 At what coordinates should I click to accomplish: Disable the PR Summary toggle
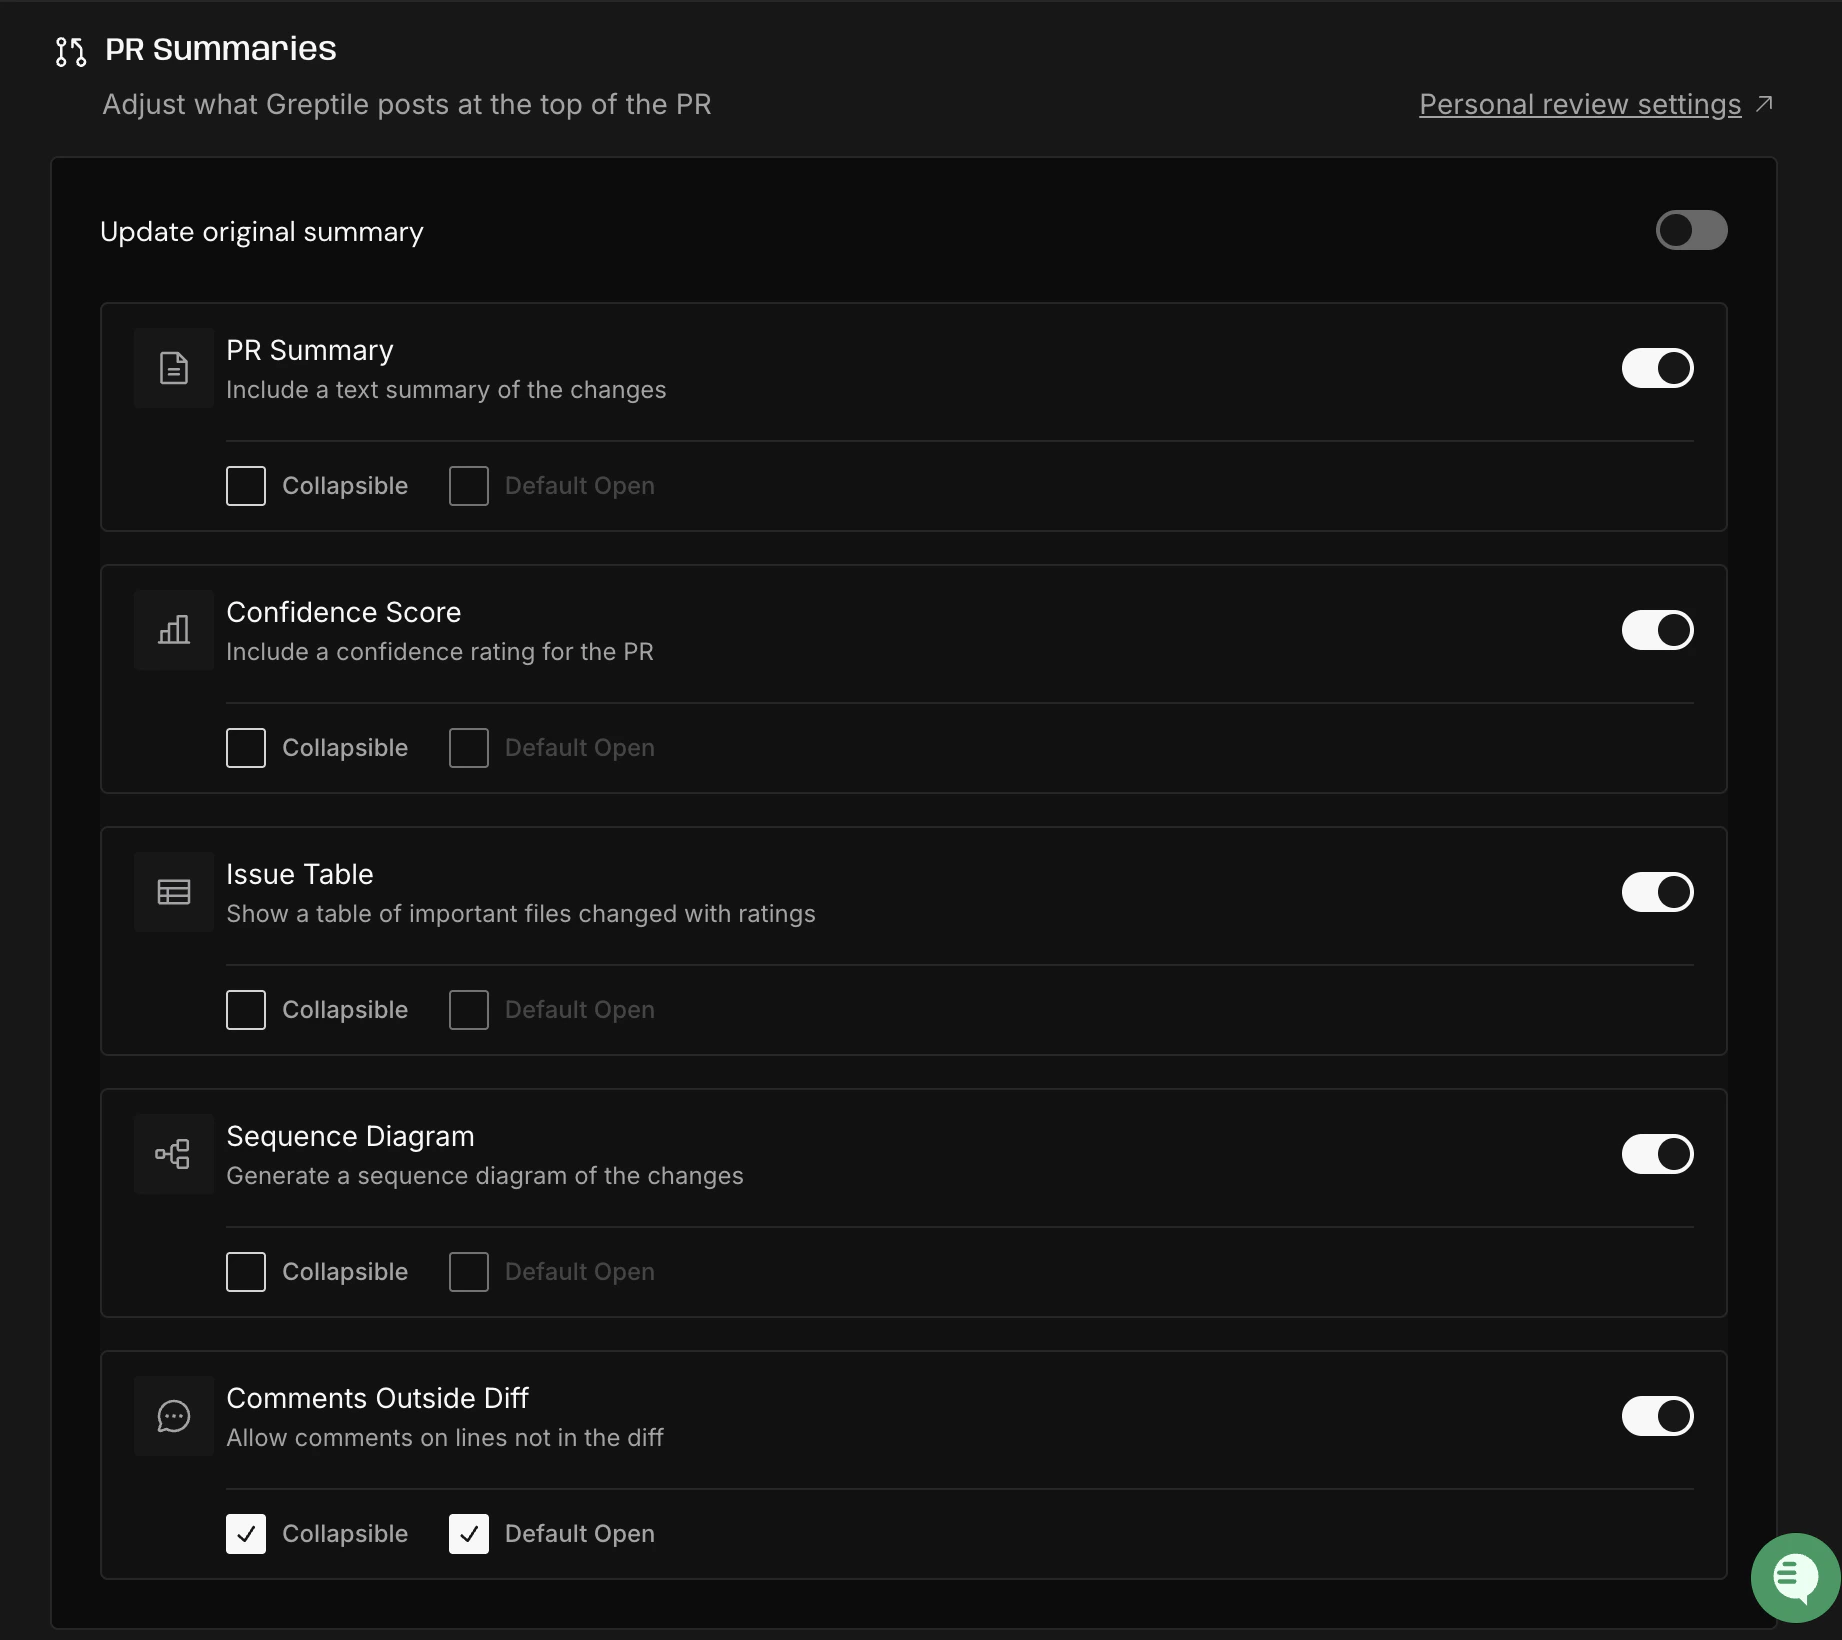(1657, 368)
